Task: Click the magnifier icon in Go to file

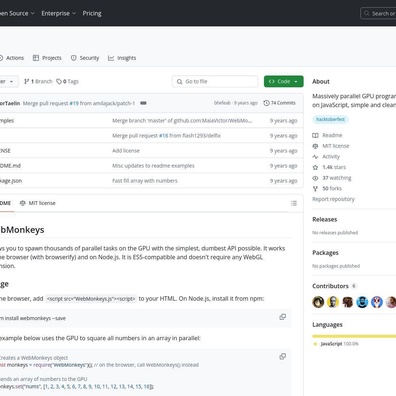Action: [x=179, y=81]
